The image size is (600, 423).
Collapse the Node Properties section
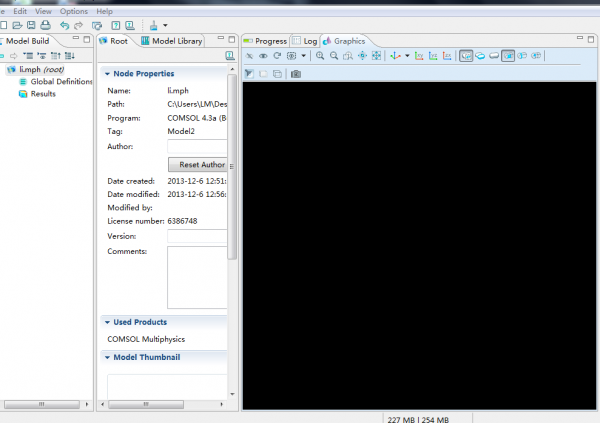(x=107, y=73)
